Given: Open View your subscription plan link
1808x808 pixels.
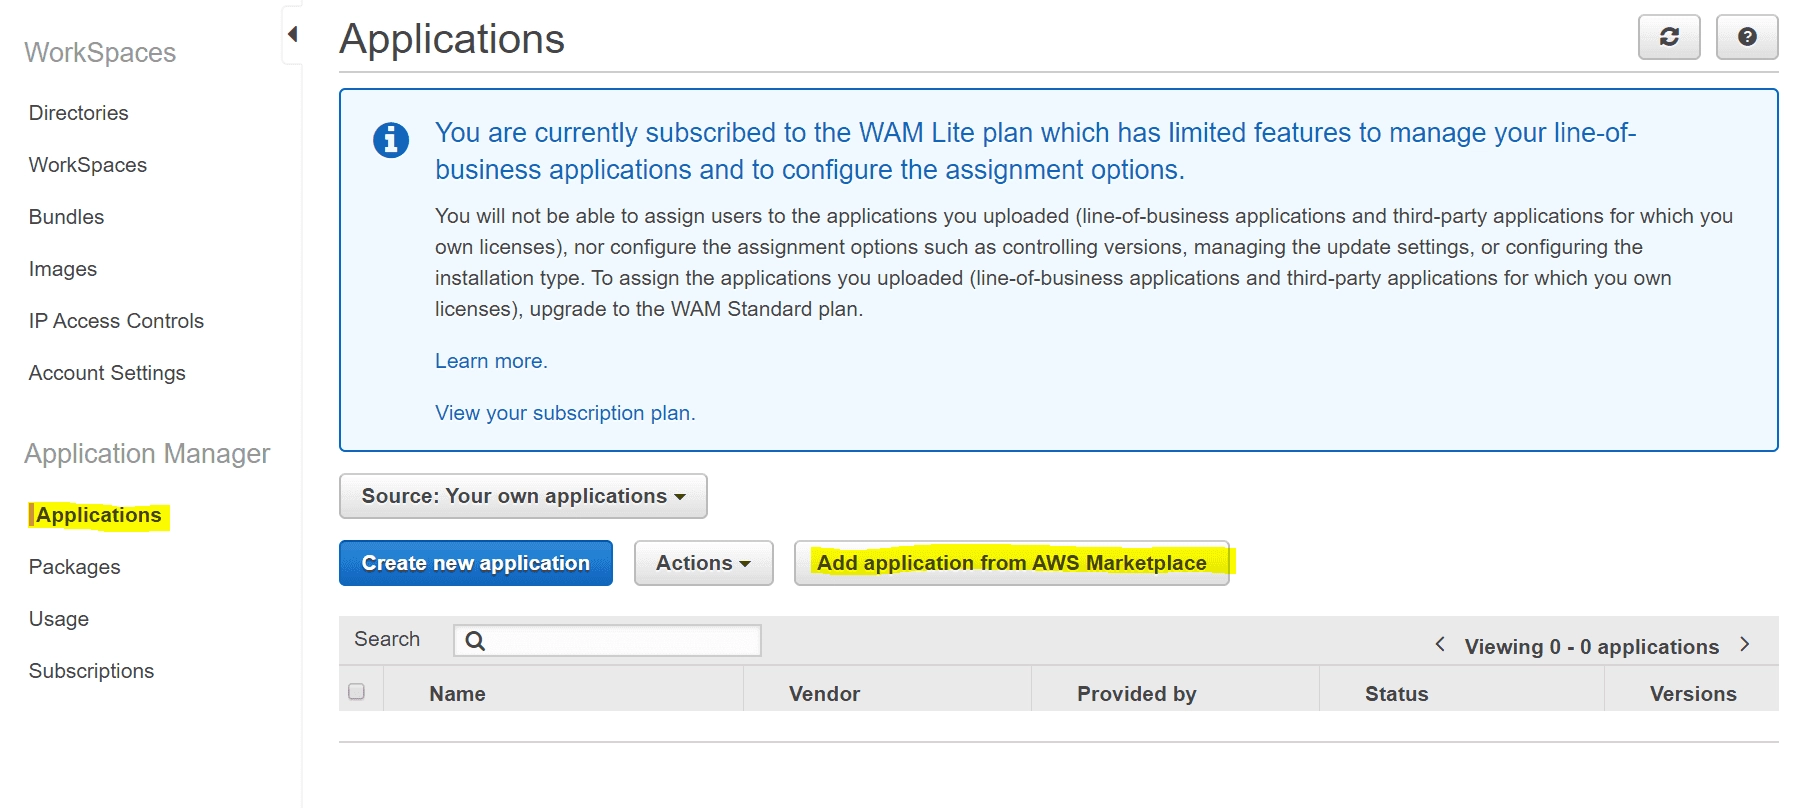Looking at the screenshot, I should click(565, 413).
